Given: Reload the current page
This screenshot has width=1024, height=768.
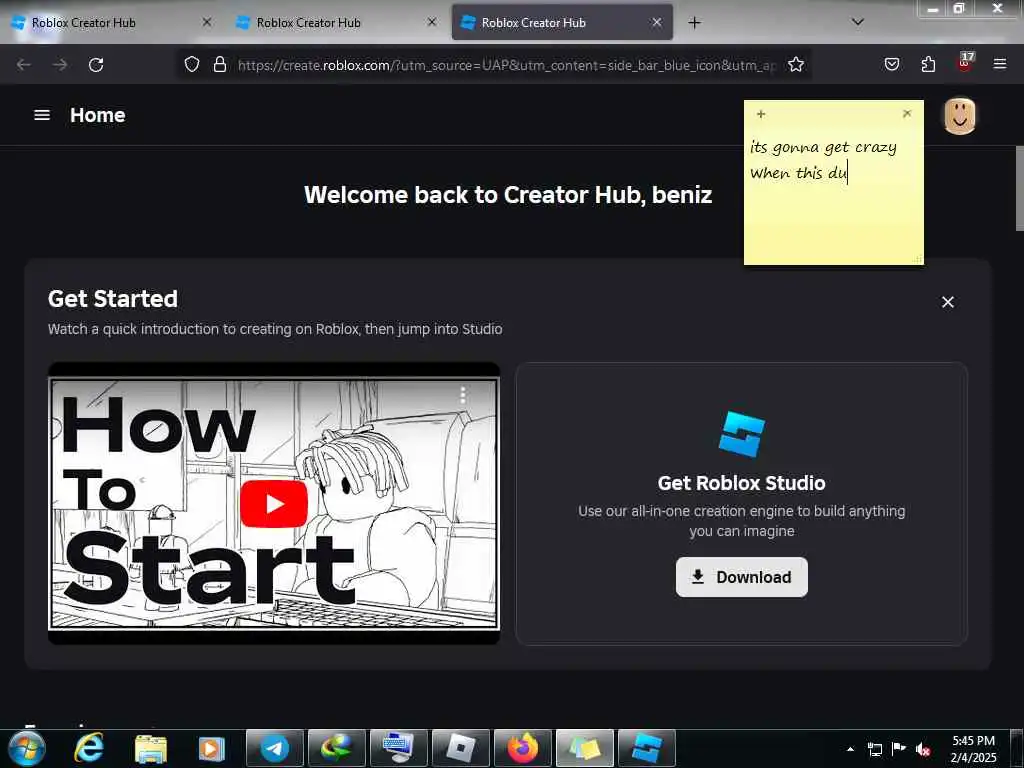Looking at the screenshot, I should 96,65.
